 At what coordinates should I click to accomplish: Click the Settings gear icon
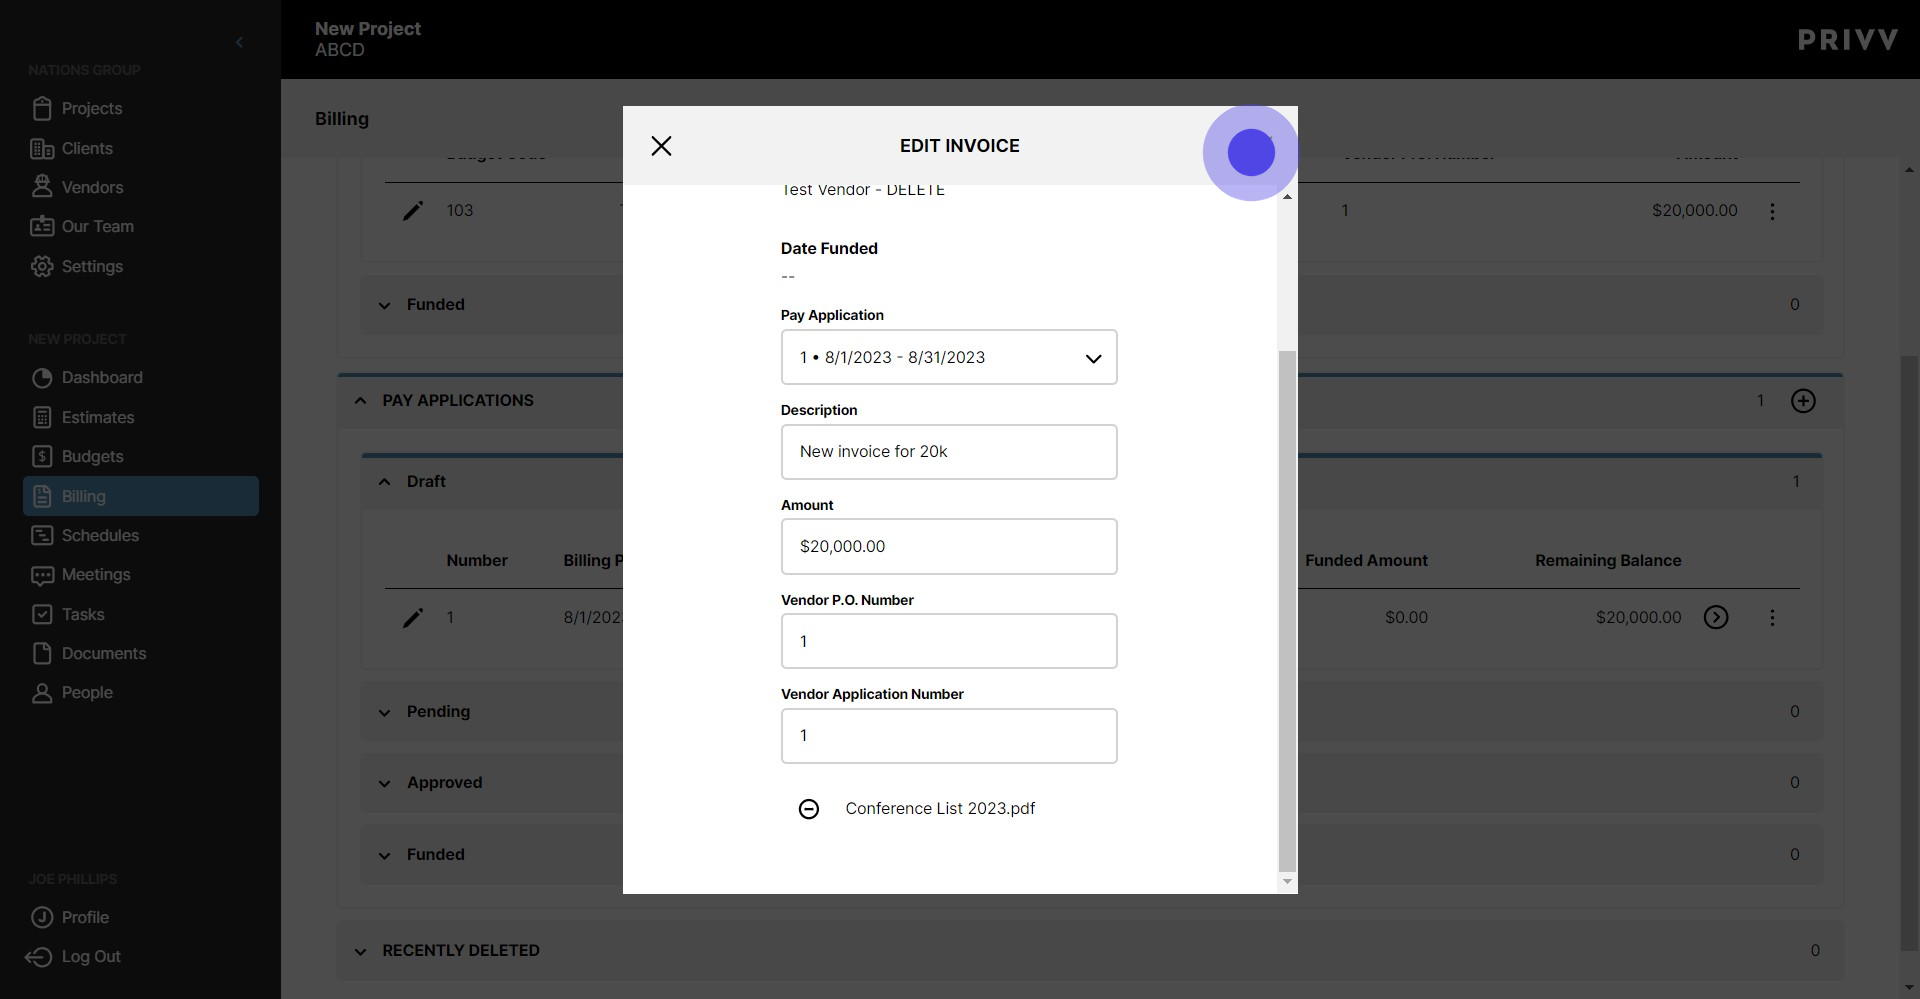click(x=42, y=266)
